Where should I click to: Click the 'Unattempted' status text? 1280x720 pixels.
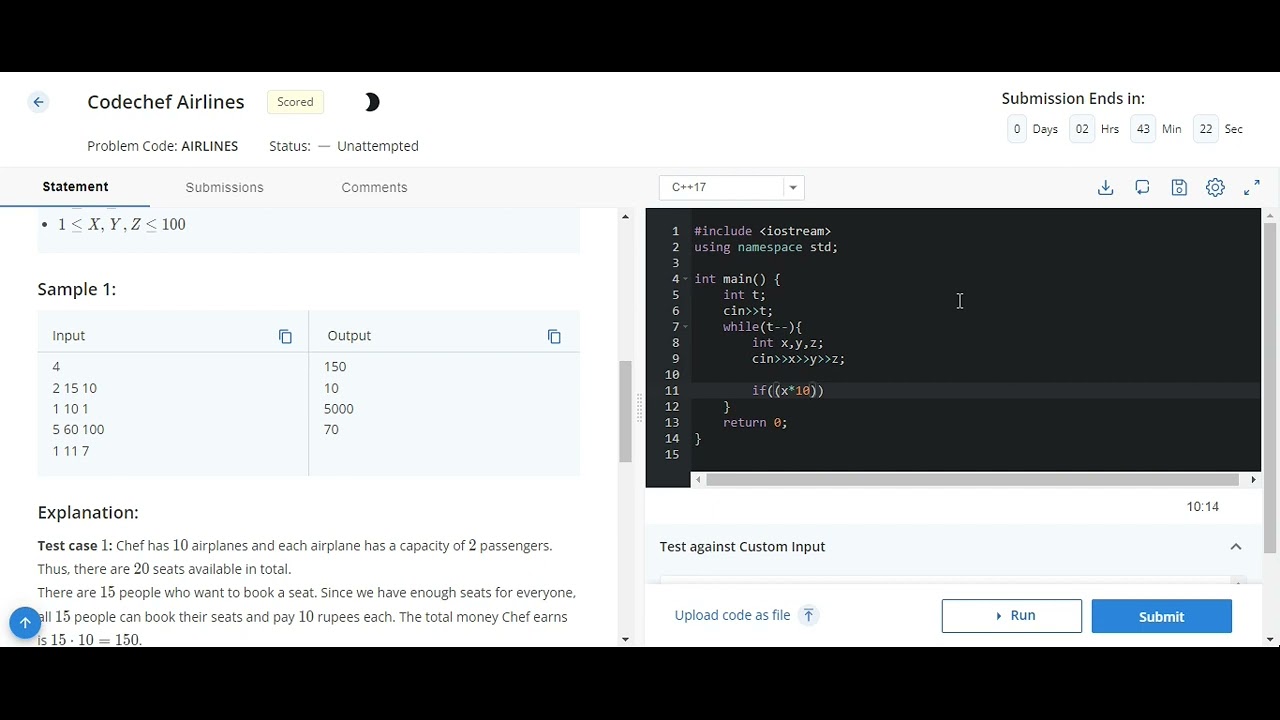(378, 146)
